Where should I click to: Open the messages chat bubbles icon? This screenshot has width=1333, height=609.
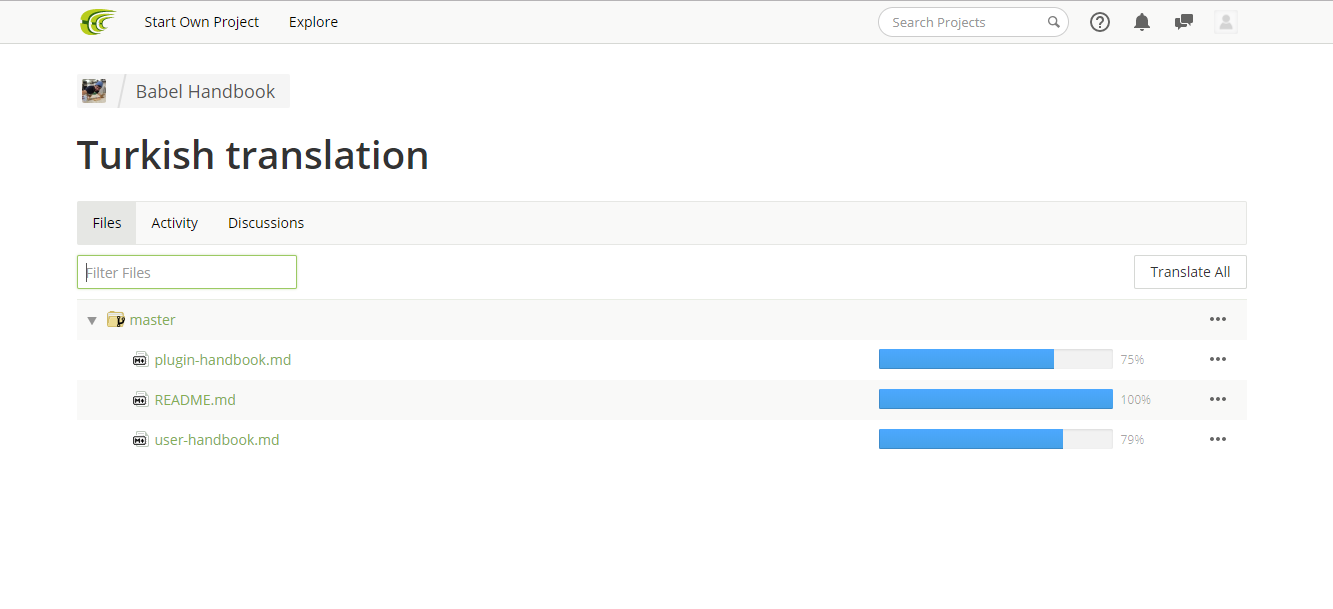[x=1184, y=22]
